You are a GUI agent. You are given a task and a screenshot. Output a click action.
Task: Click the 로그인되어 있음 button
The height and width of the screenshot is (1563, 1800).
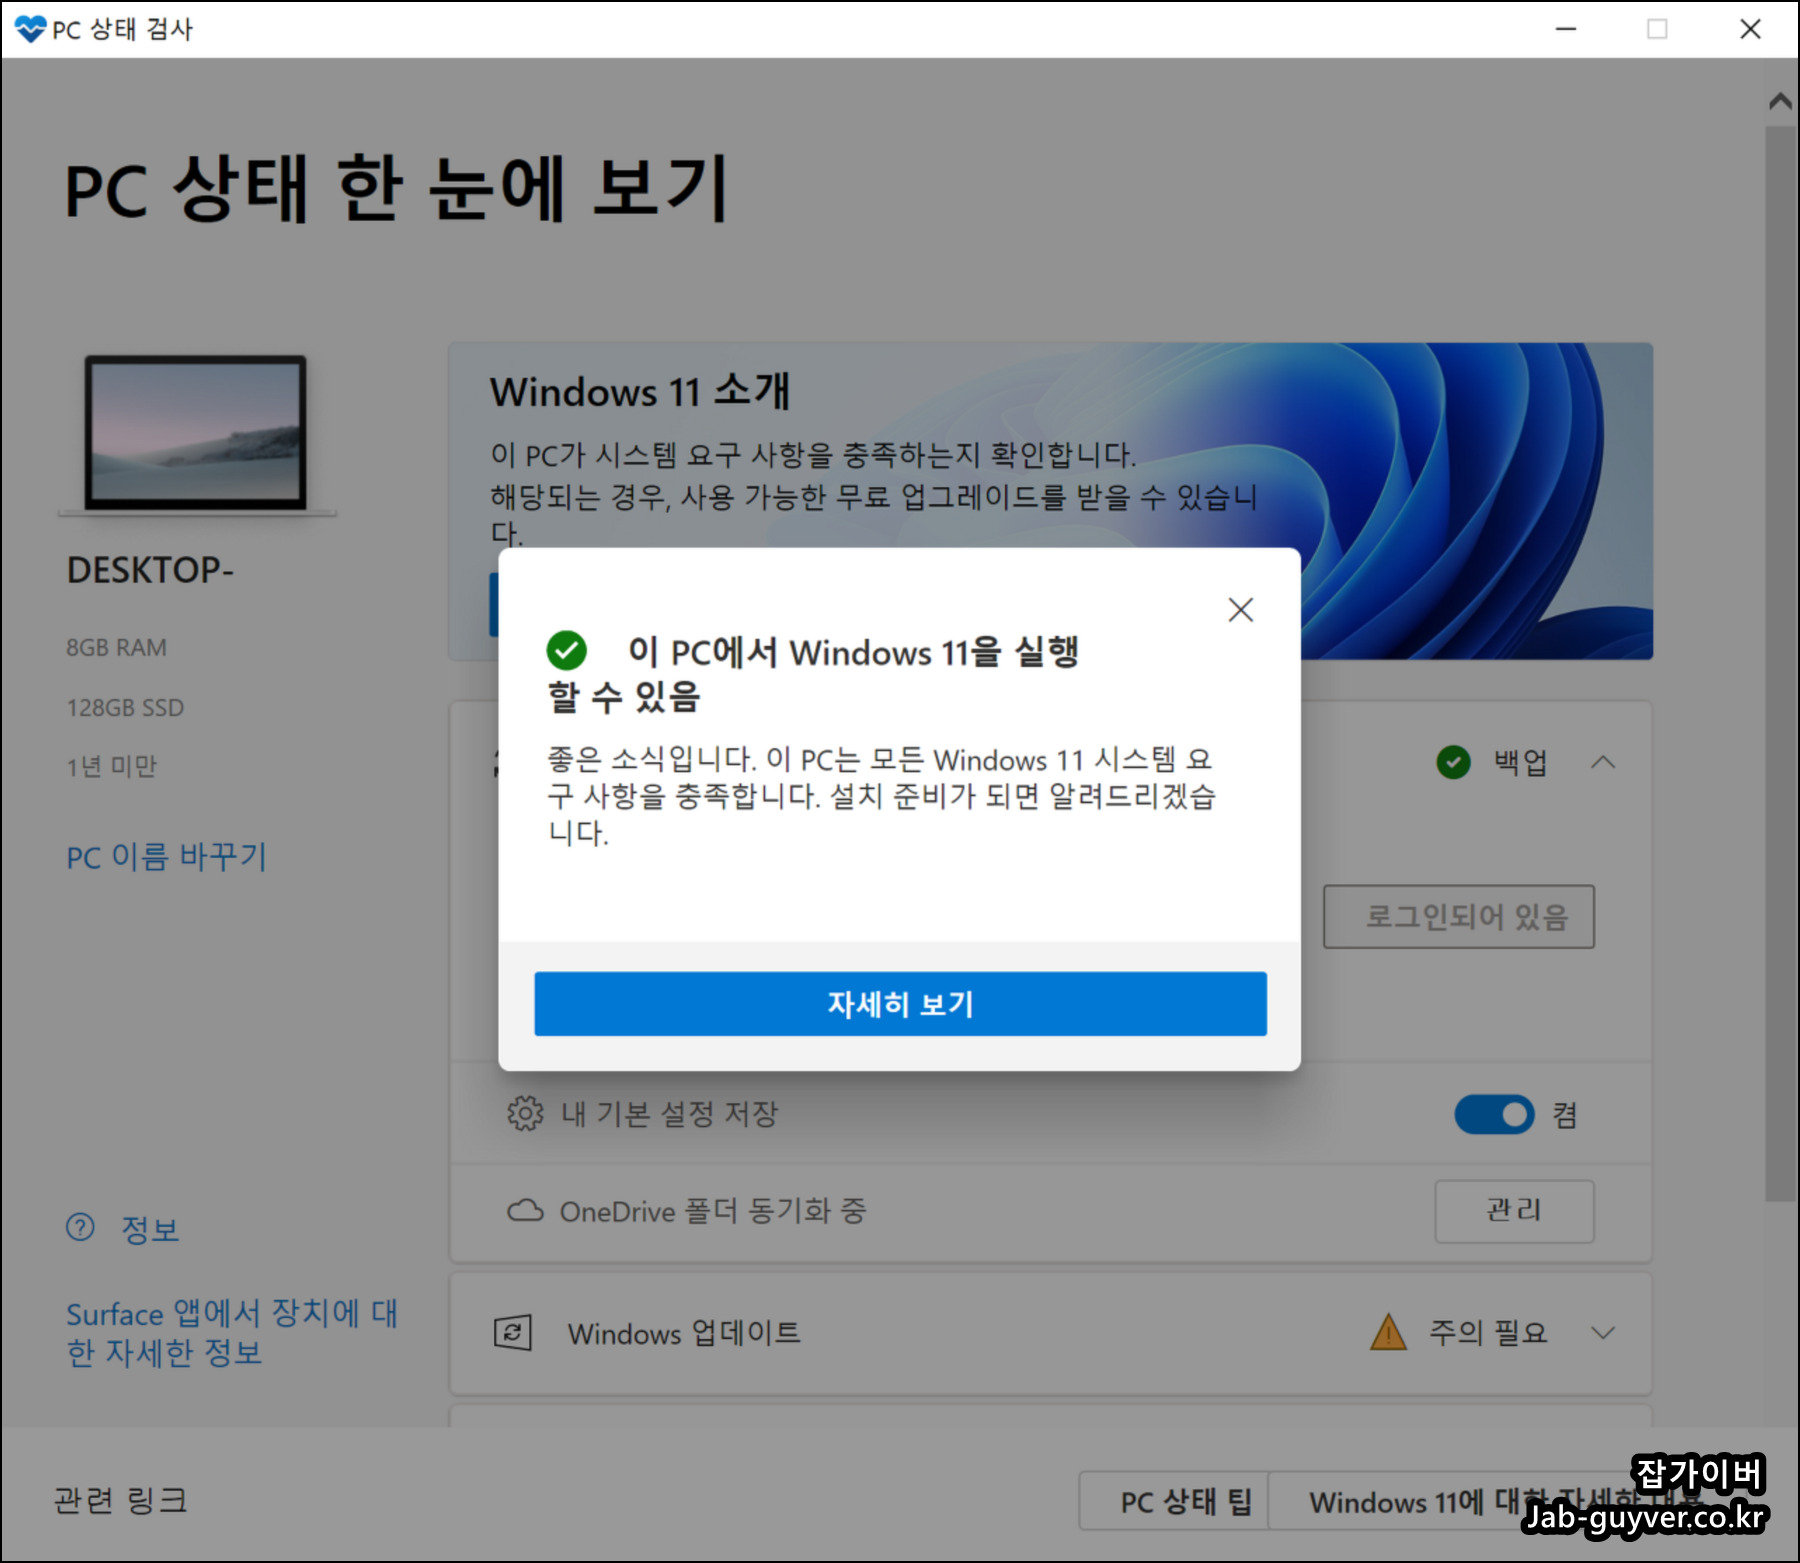tap(1459, 916)
